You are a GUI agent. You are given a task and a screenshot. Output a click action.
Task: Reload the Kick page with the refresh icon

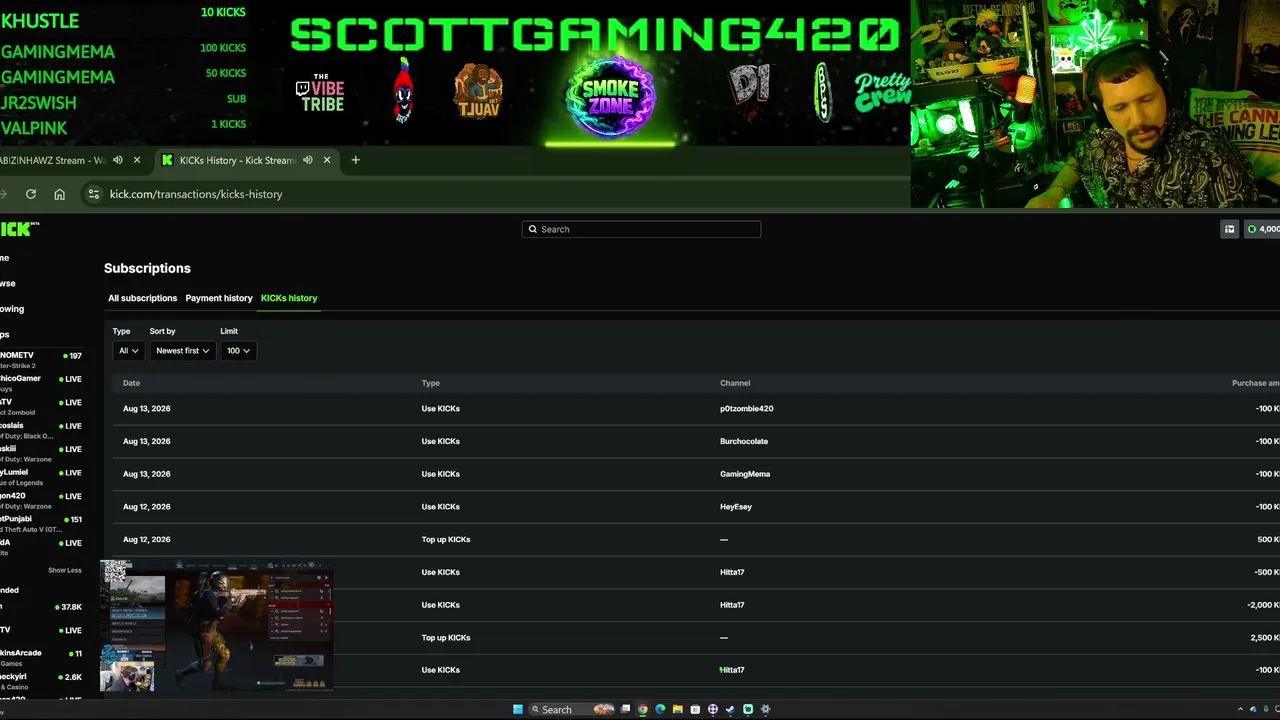coord(31,194)
